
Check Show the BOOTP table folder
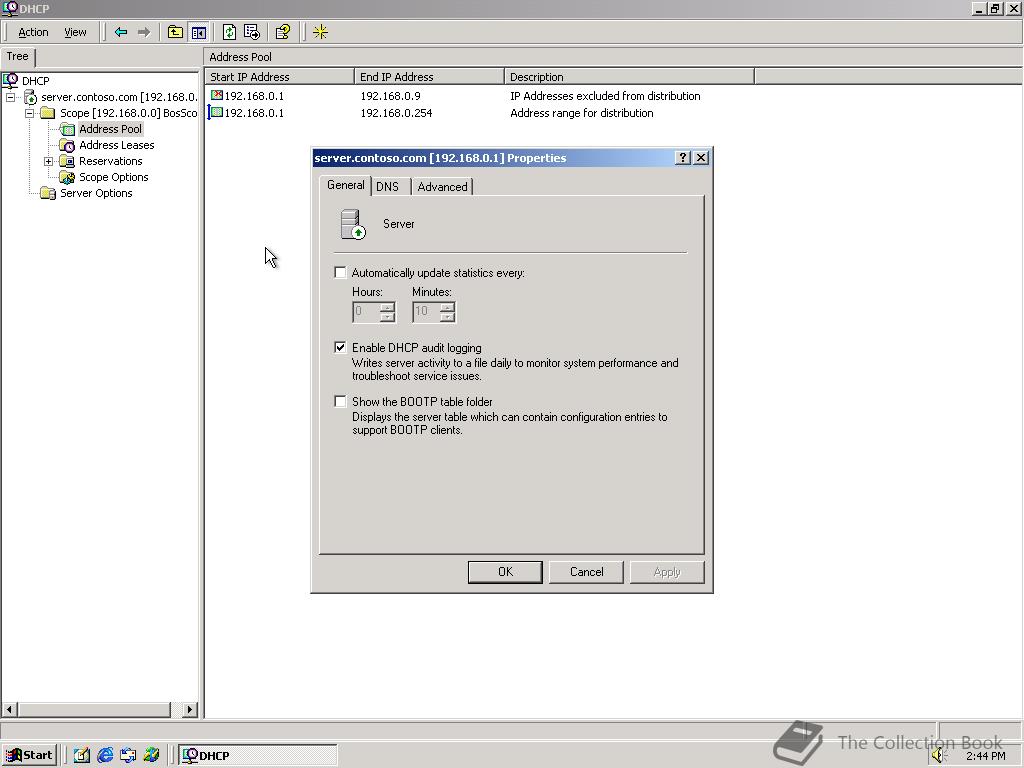[x=340, y=401]
